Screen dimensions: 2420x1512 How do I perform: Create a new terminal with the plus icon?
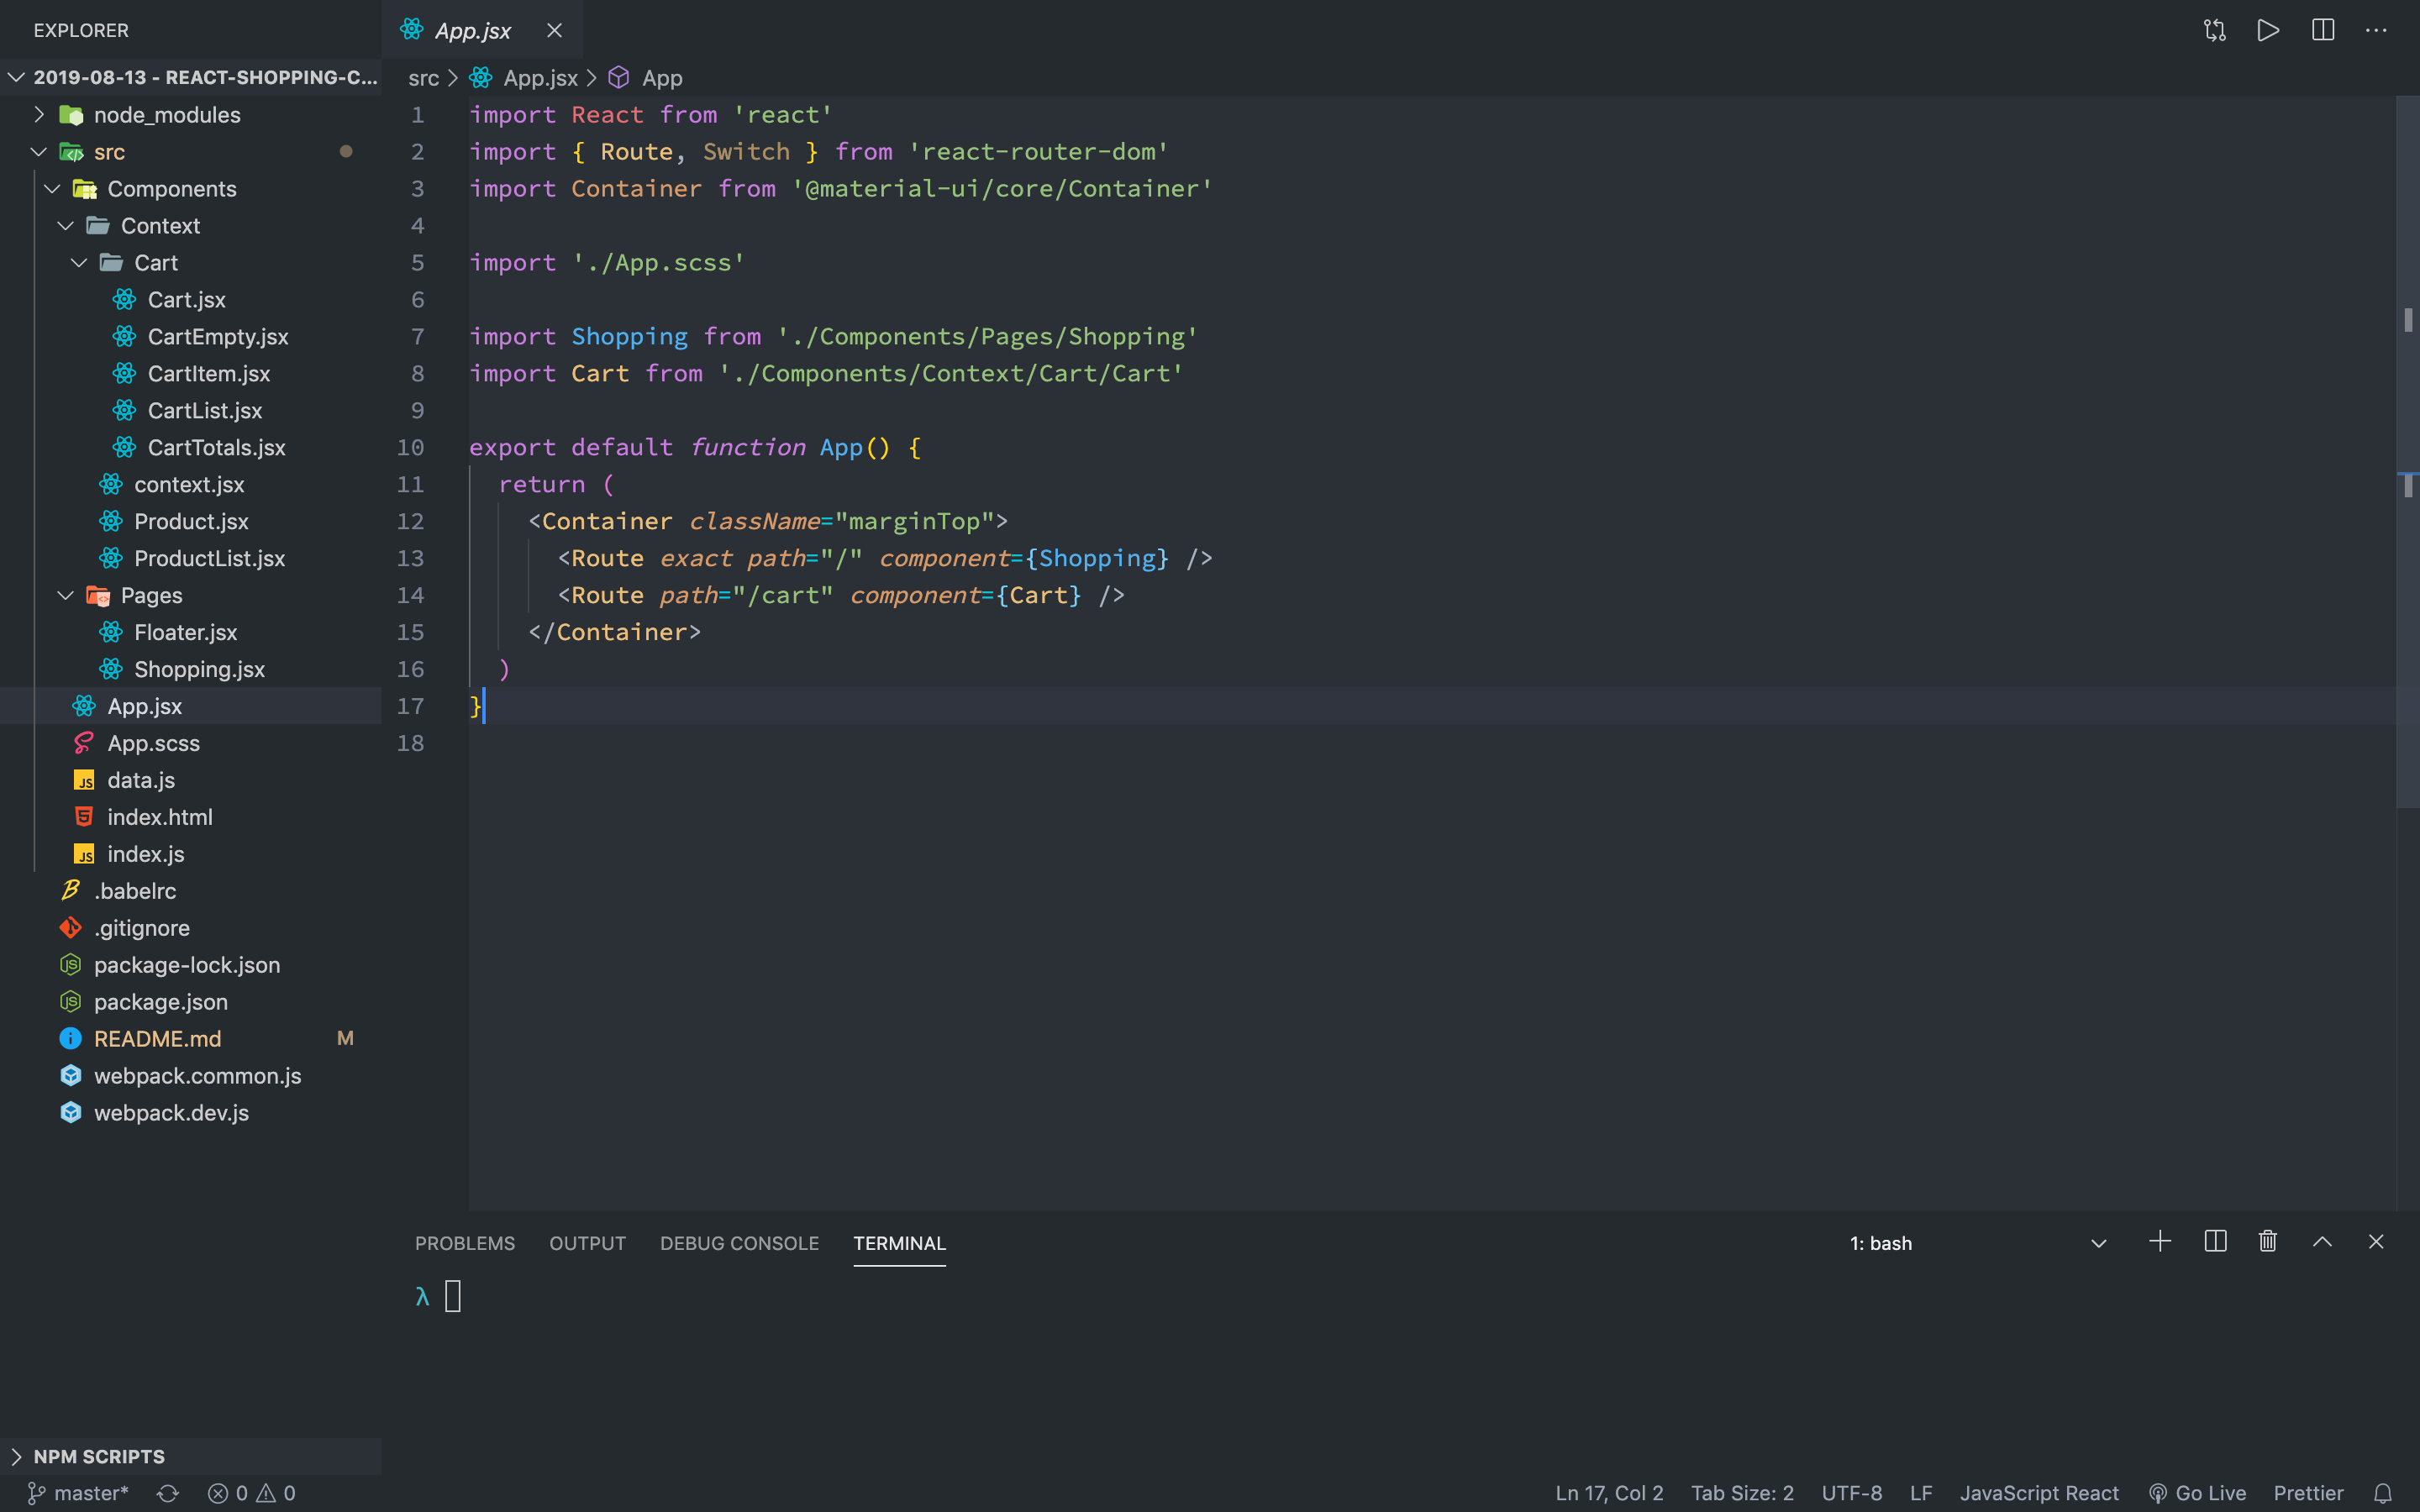(2159, 1242)
